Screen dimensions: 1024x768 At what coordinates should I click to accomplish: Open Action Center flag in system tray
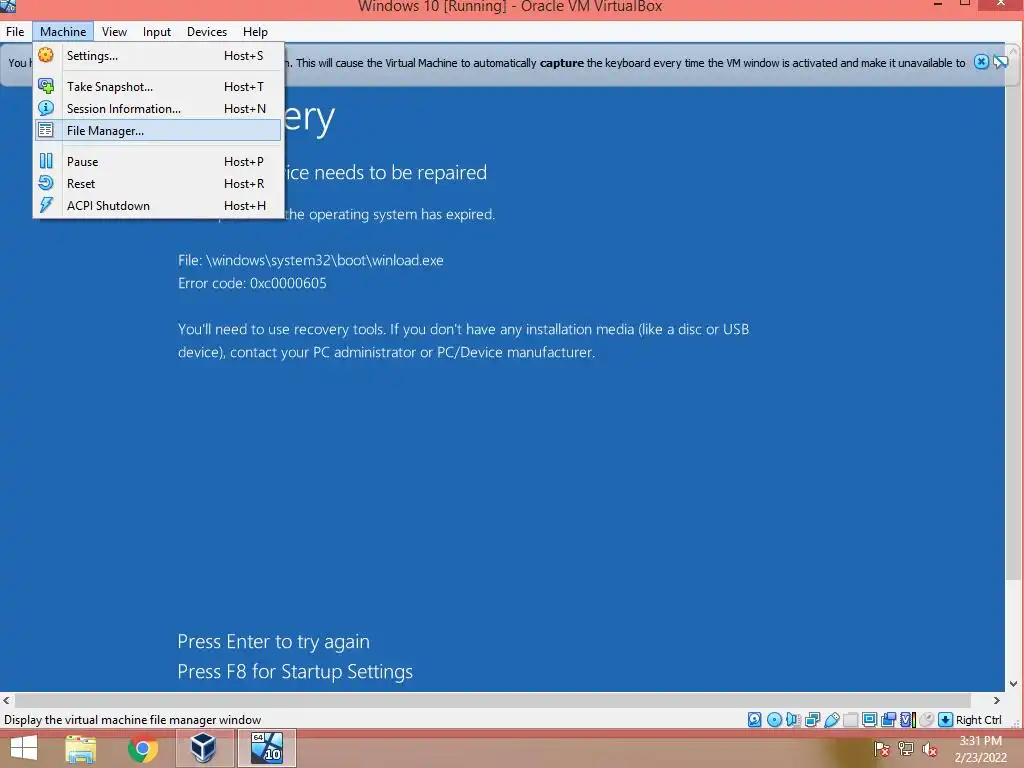(x=882, y=749)
